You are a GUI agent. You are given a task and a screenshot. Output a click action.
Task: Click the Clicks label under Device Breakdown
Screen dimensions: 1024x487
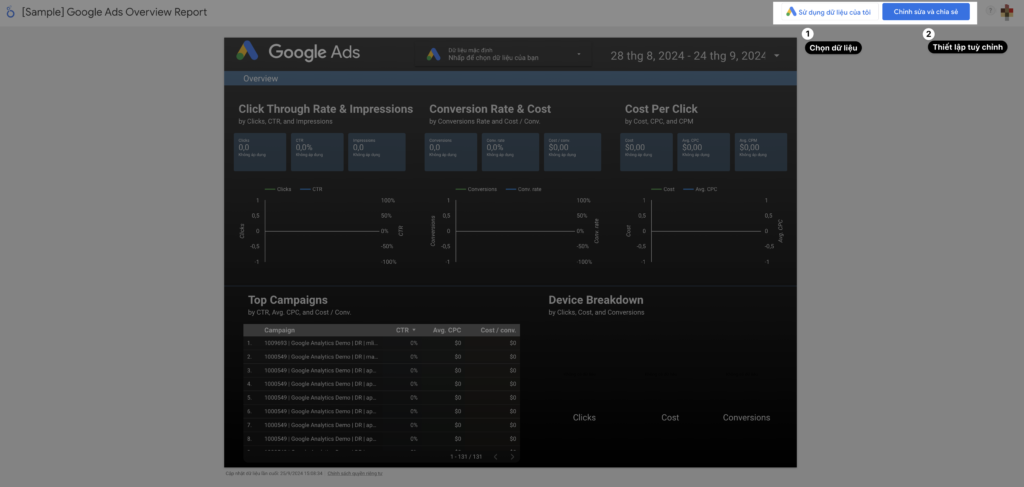(x=584, y=418)
